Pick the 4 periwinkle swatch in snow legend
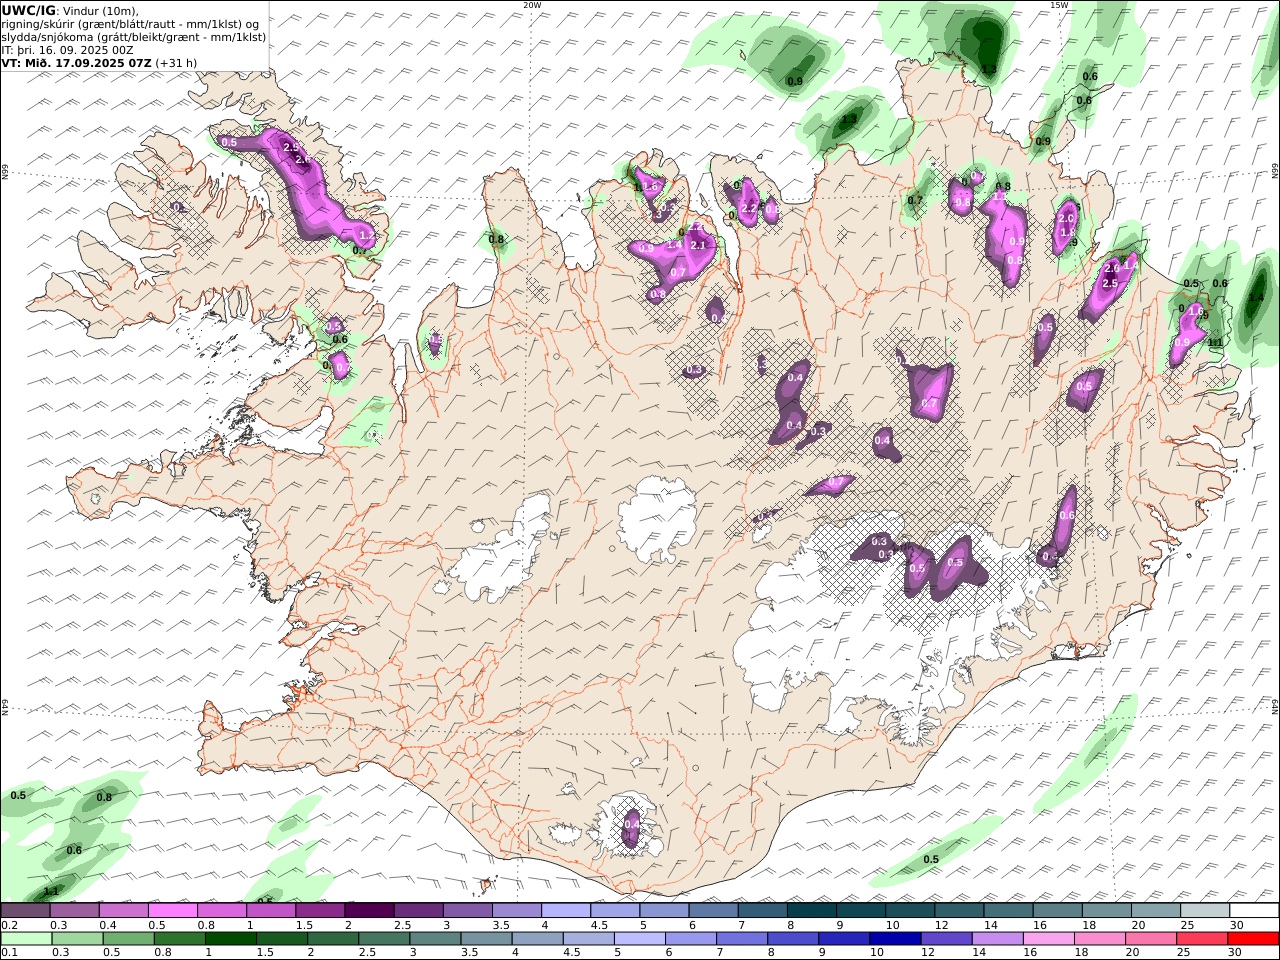The width and height of the screenshot is (1280, 960). point(566,910)
